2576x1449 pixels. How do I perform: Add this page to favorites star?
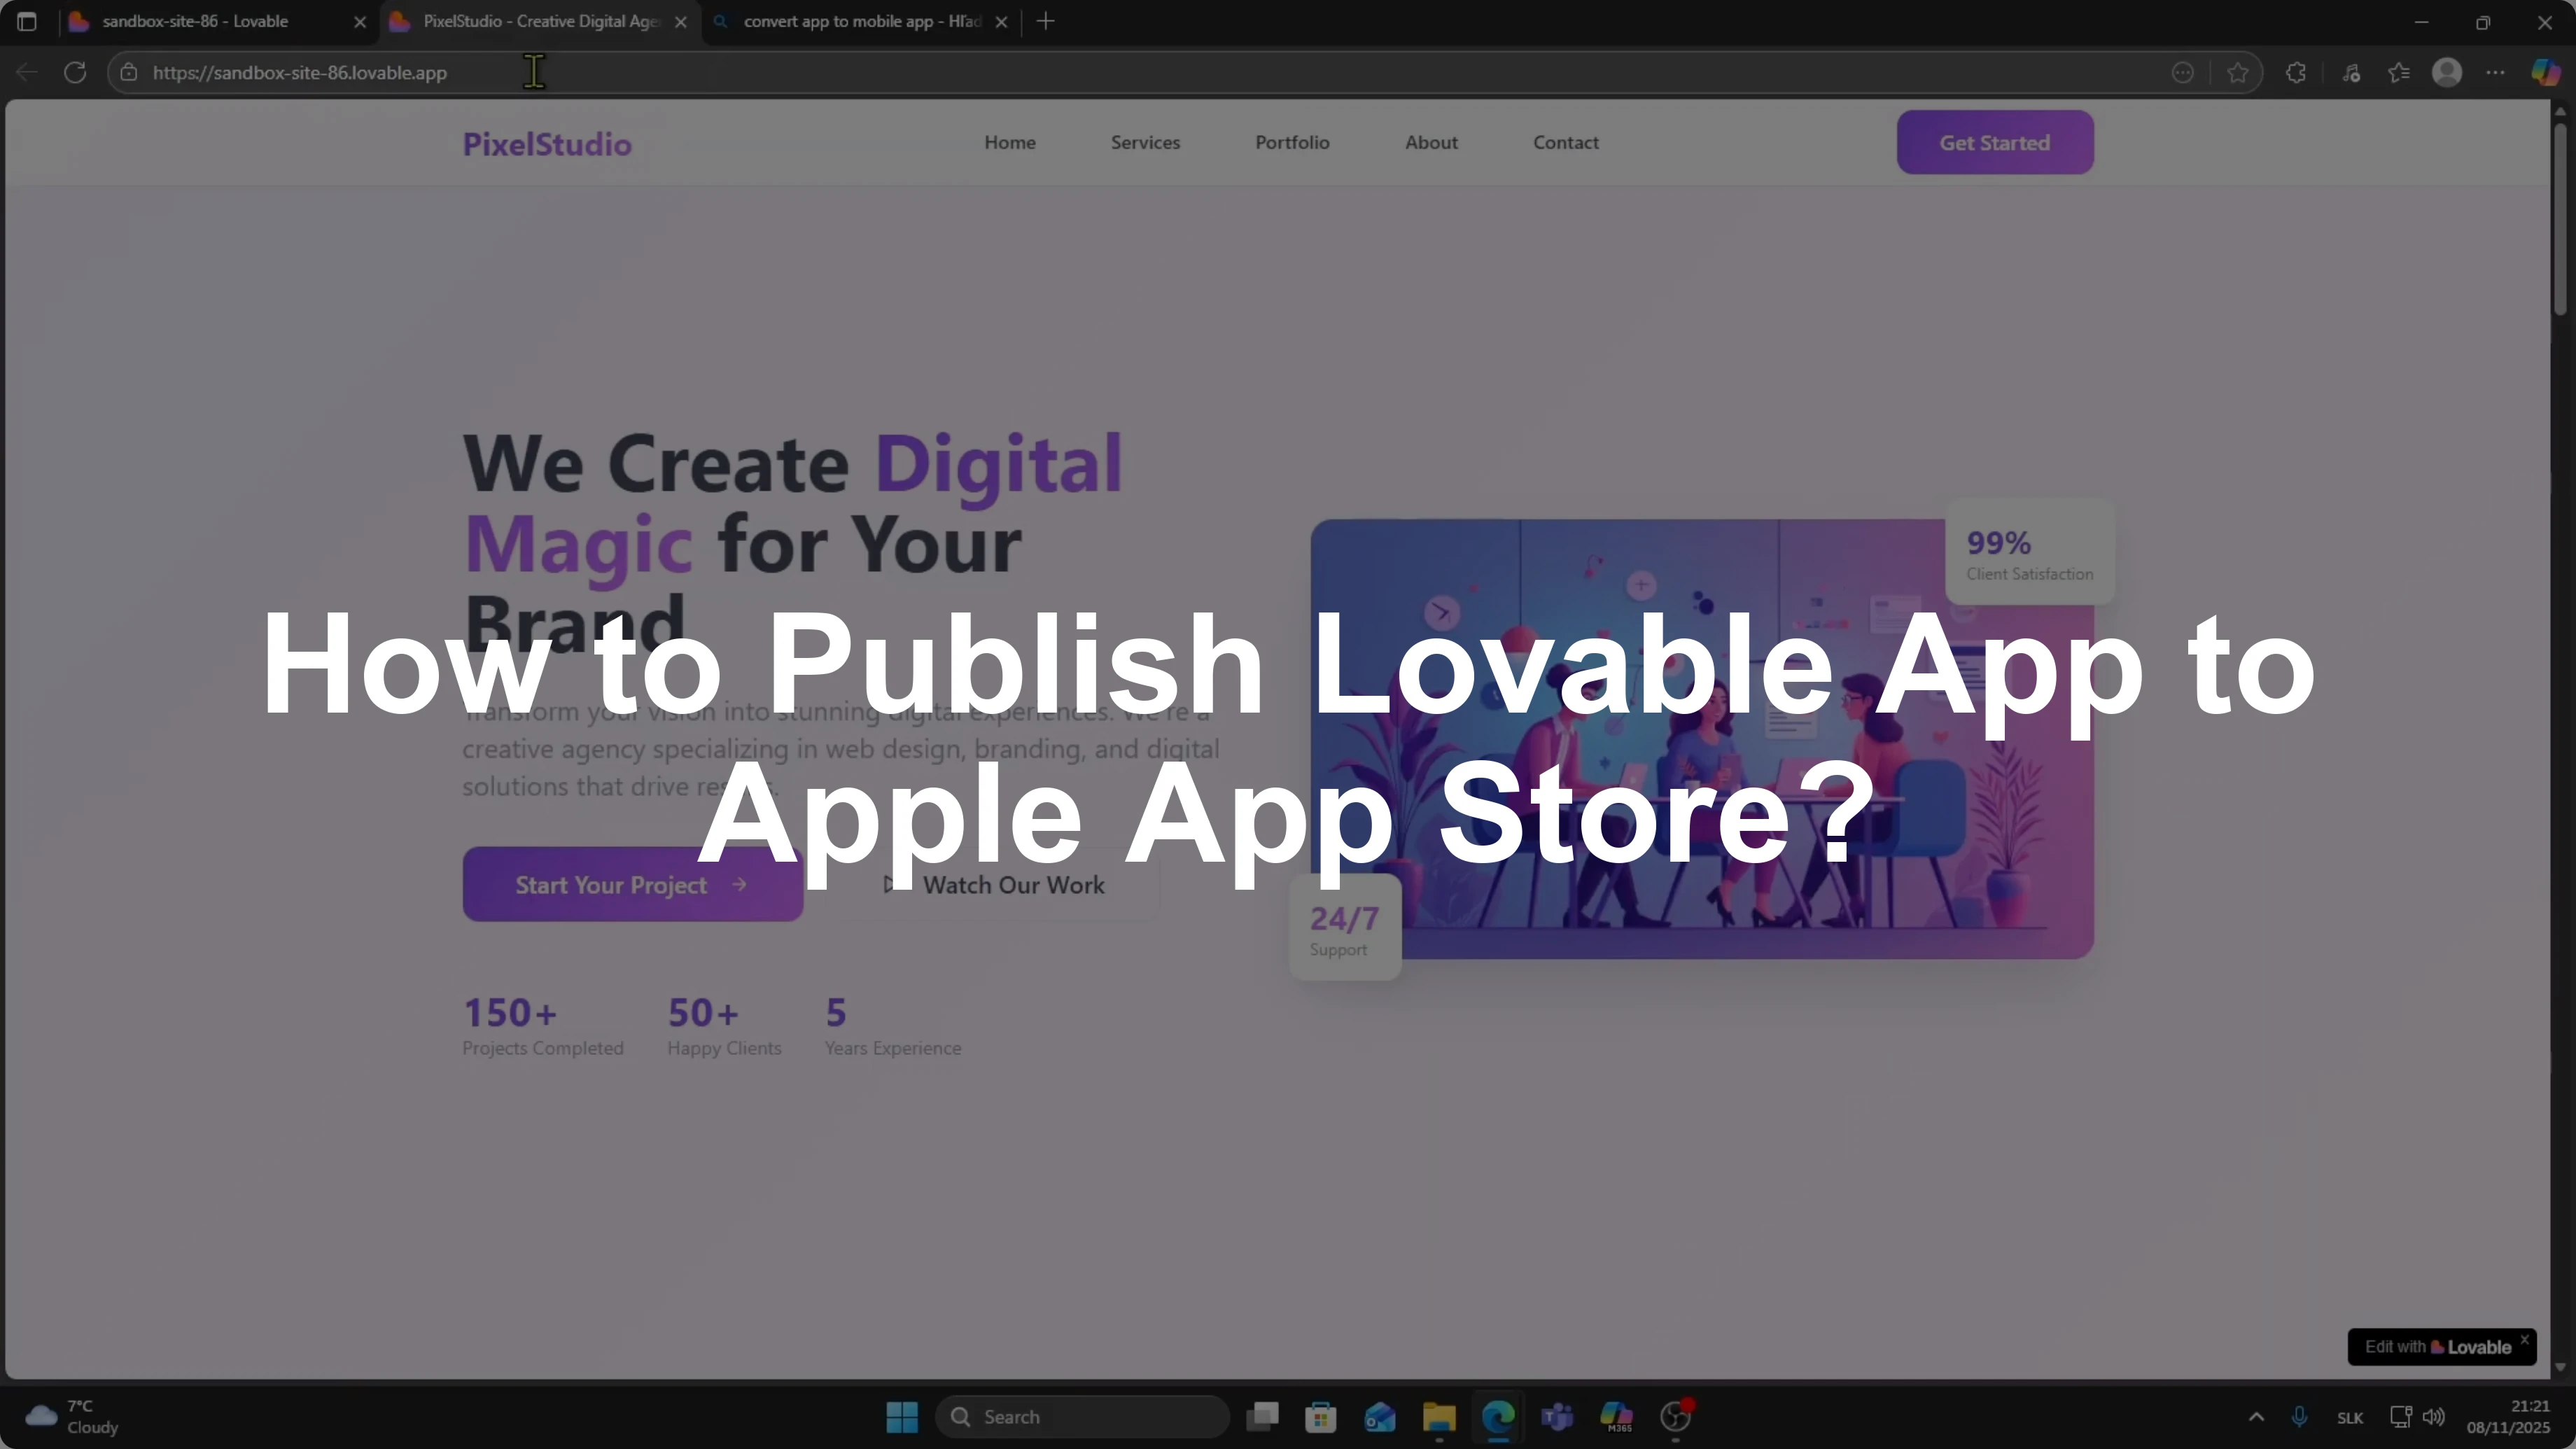tap(2238, 72)
